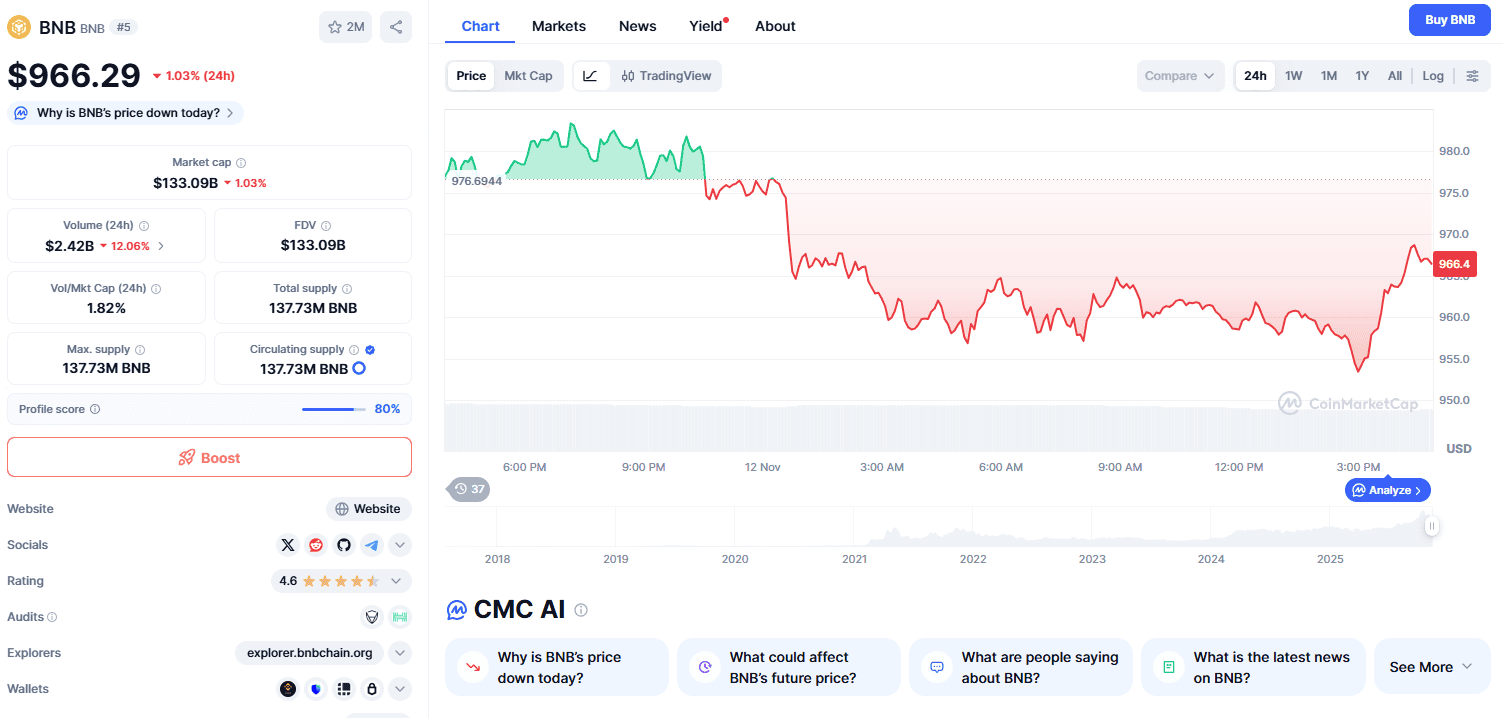Switch to the Markets tab
1503x718 pixels.
[x=559, y=26]
